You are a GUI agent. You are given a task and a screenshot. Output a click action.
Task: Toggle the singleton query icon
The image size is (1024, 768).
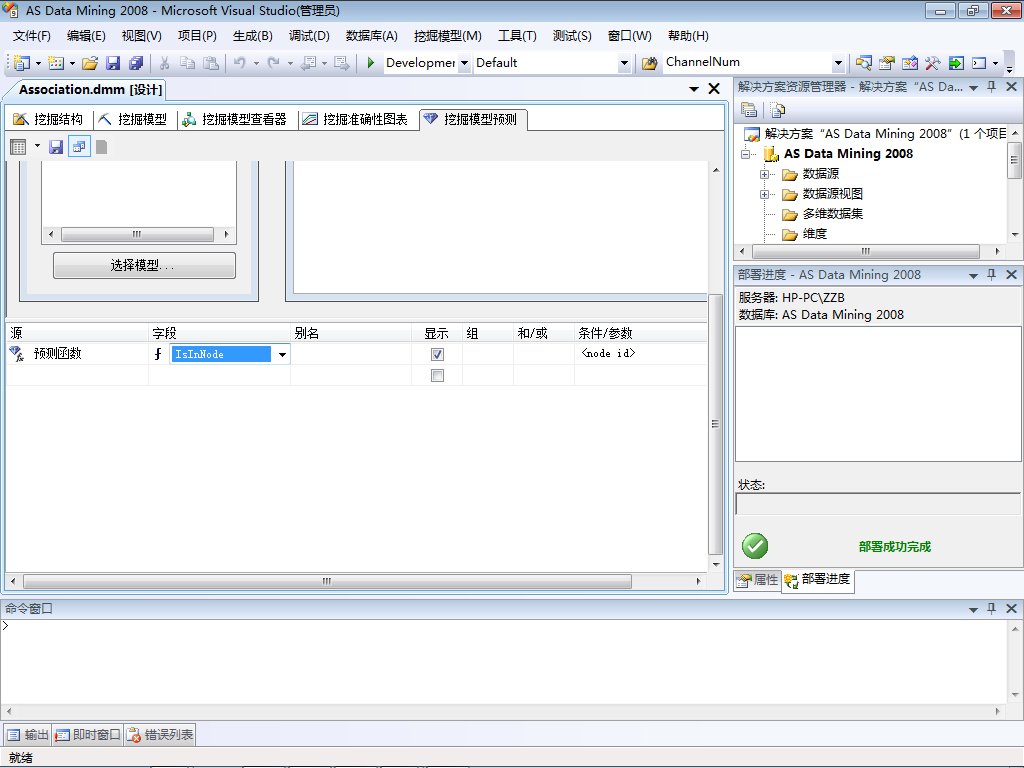(x=79, y=147)
